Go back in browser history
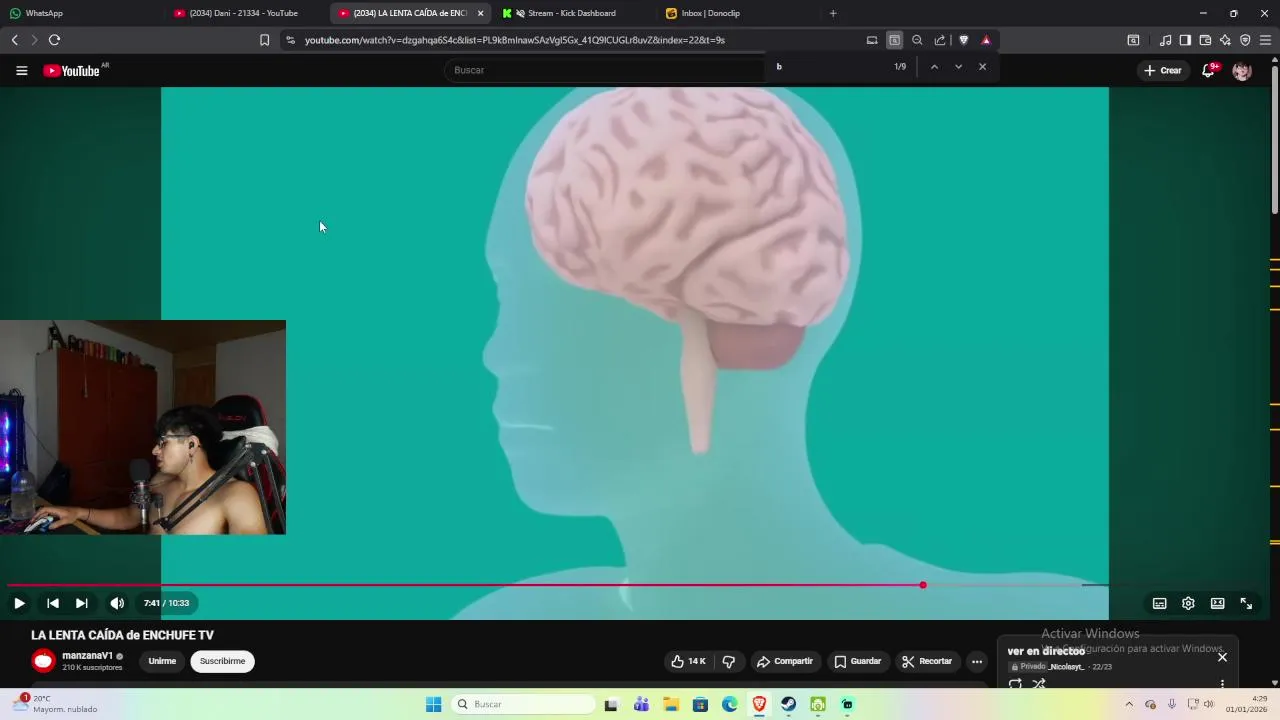Image resolution: width=1280 pixels, height=720 pixels. 15,40
